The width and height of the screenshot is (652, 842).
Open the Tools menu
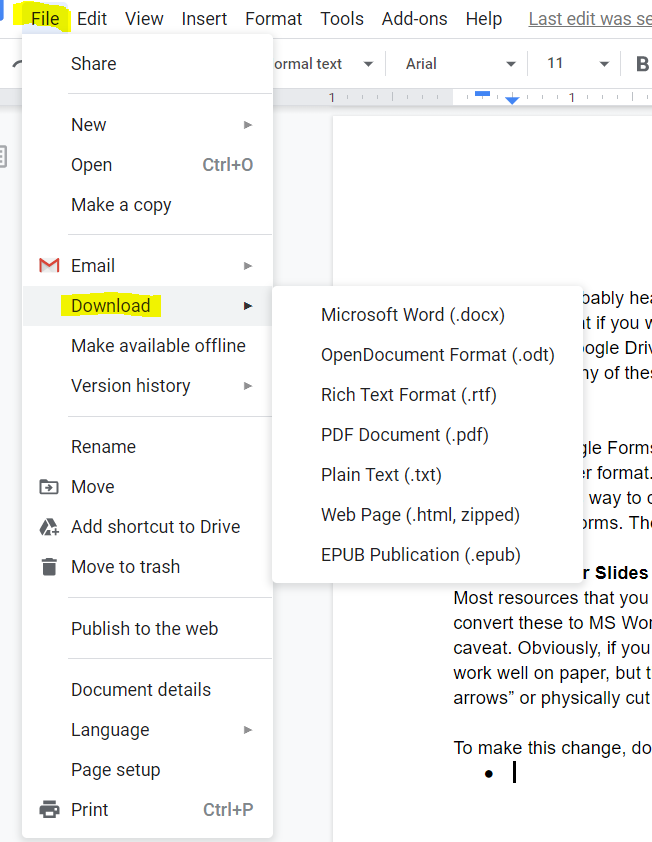point(342,18)
